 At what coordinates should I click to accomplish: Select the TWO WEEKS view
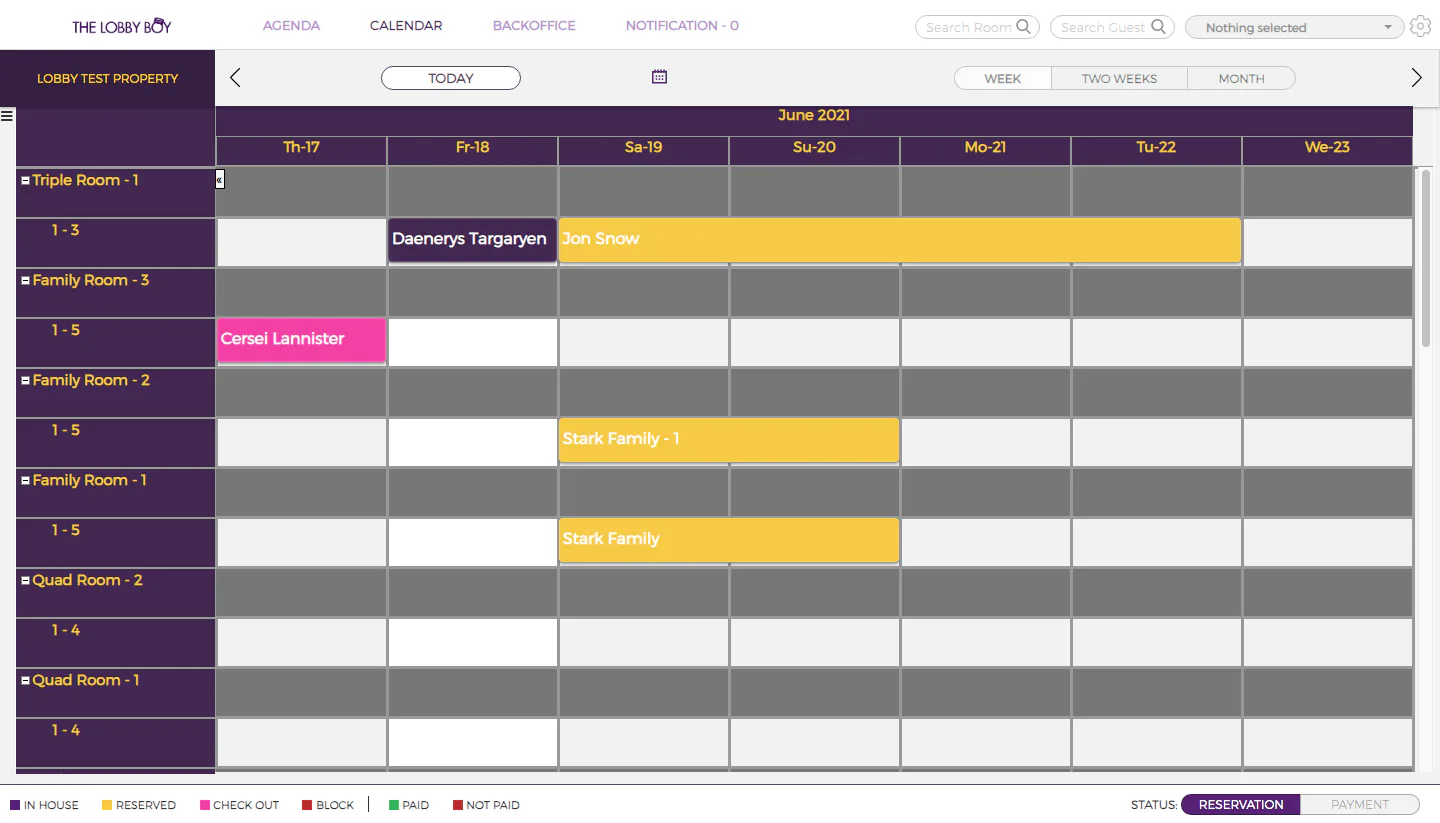tap(1119, 79)
